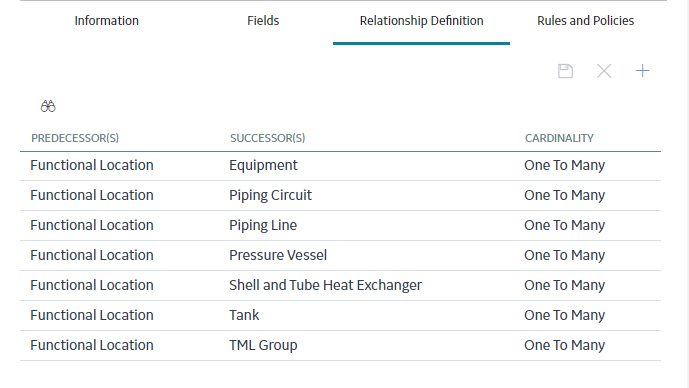Viewport: 689px width, 388px height.
Task: Sort by the Predecessor(s) column header
Action: pyautogui.click(x=75, y=138)
